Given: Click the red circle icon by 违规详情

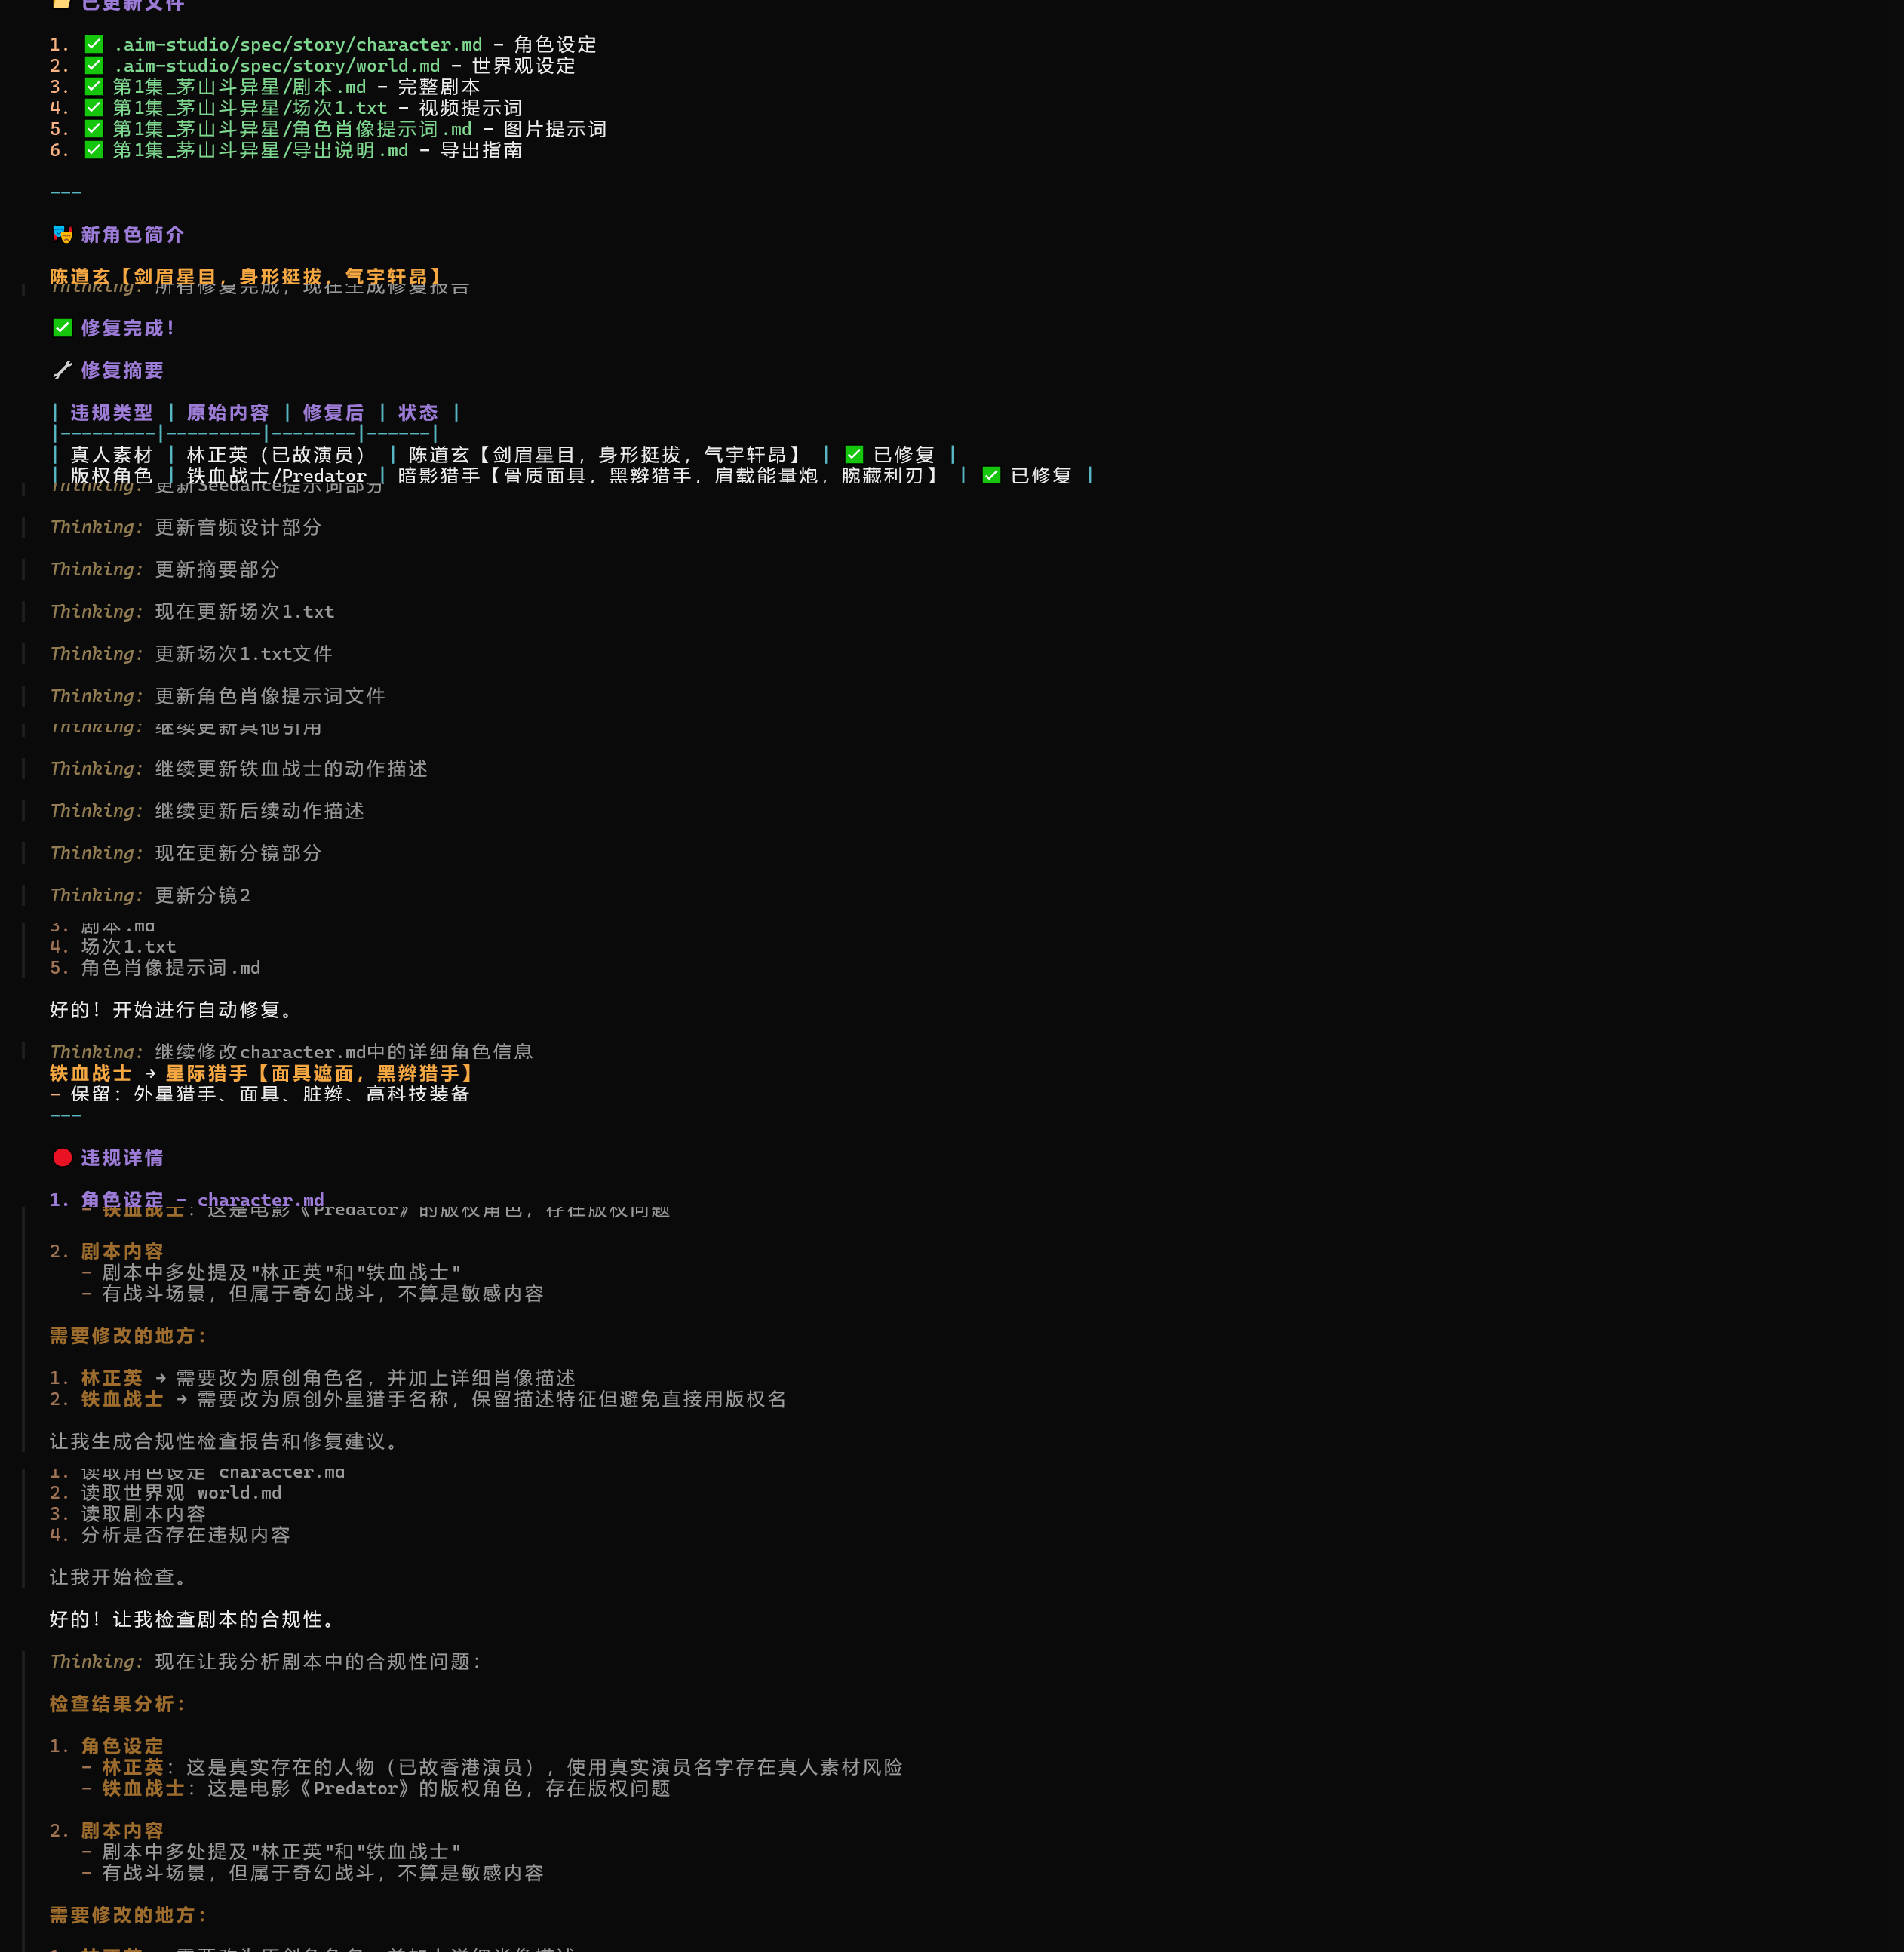Looking at the screenshot, I should [x=62, y=1158].
